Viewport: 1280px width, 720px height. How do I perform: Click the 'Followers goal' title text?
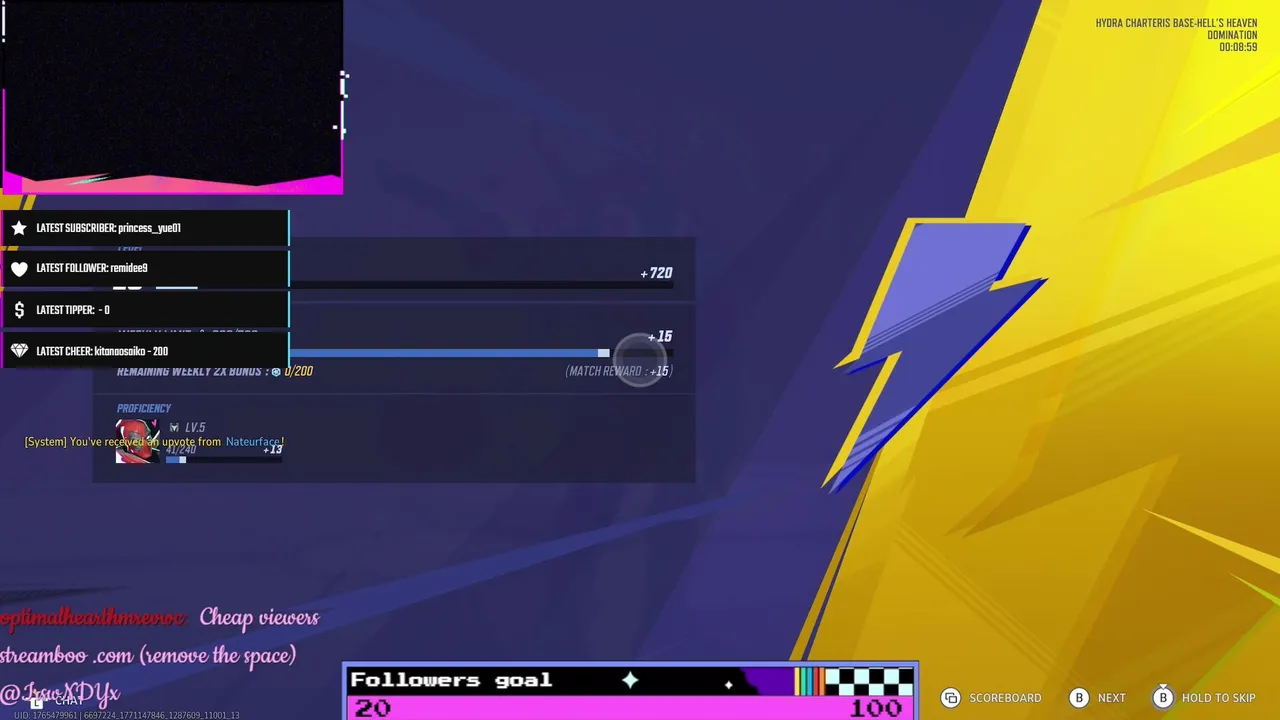click(x=451, y=680)
